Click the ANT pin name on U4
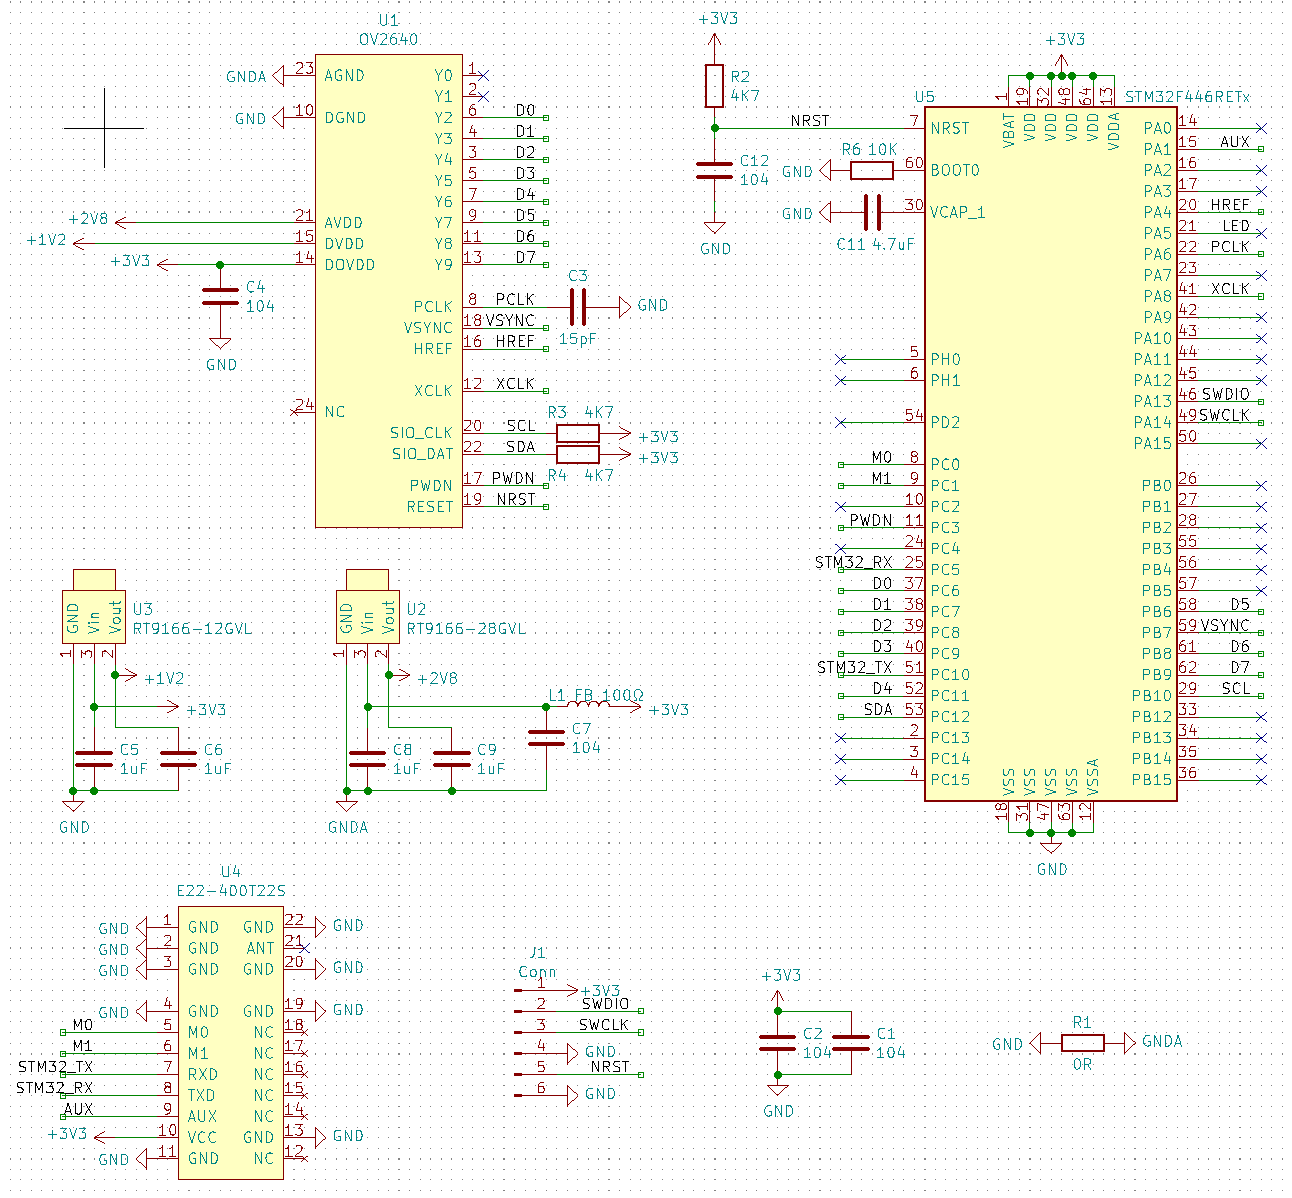Viewport: 1292px width, 1198px height. pos(260,948)
